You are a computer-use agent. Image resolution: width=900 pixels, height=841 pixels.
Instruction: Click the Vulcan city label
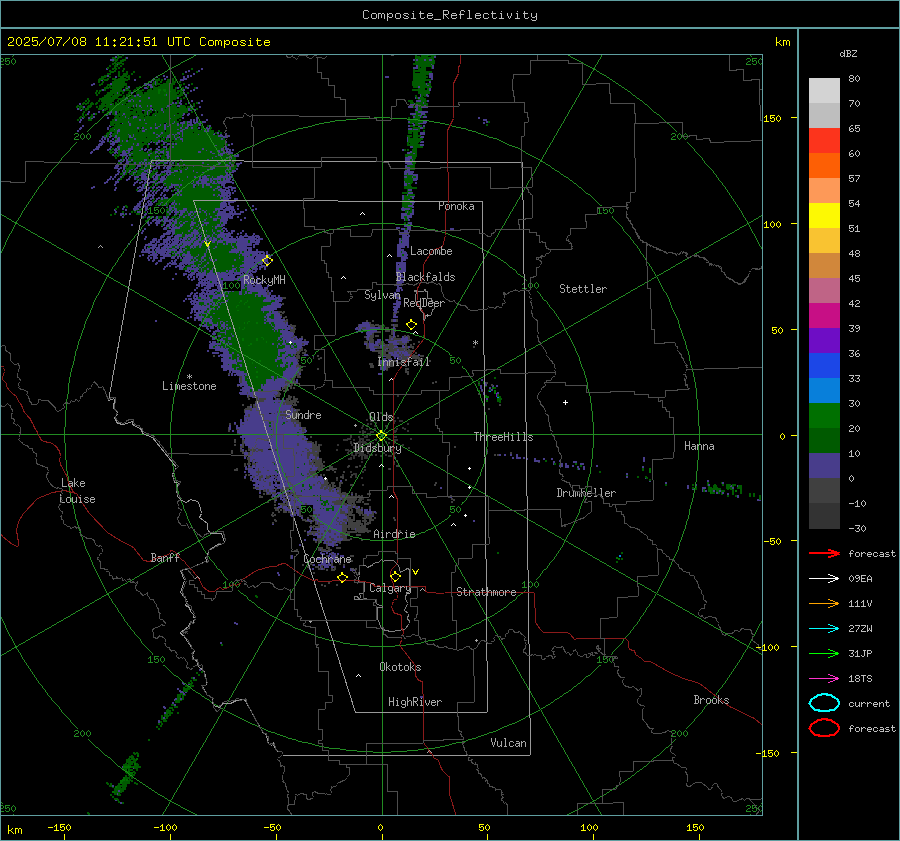pos(509,743)
